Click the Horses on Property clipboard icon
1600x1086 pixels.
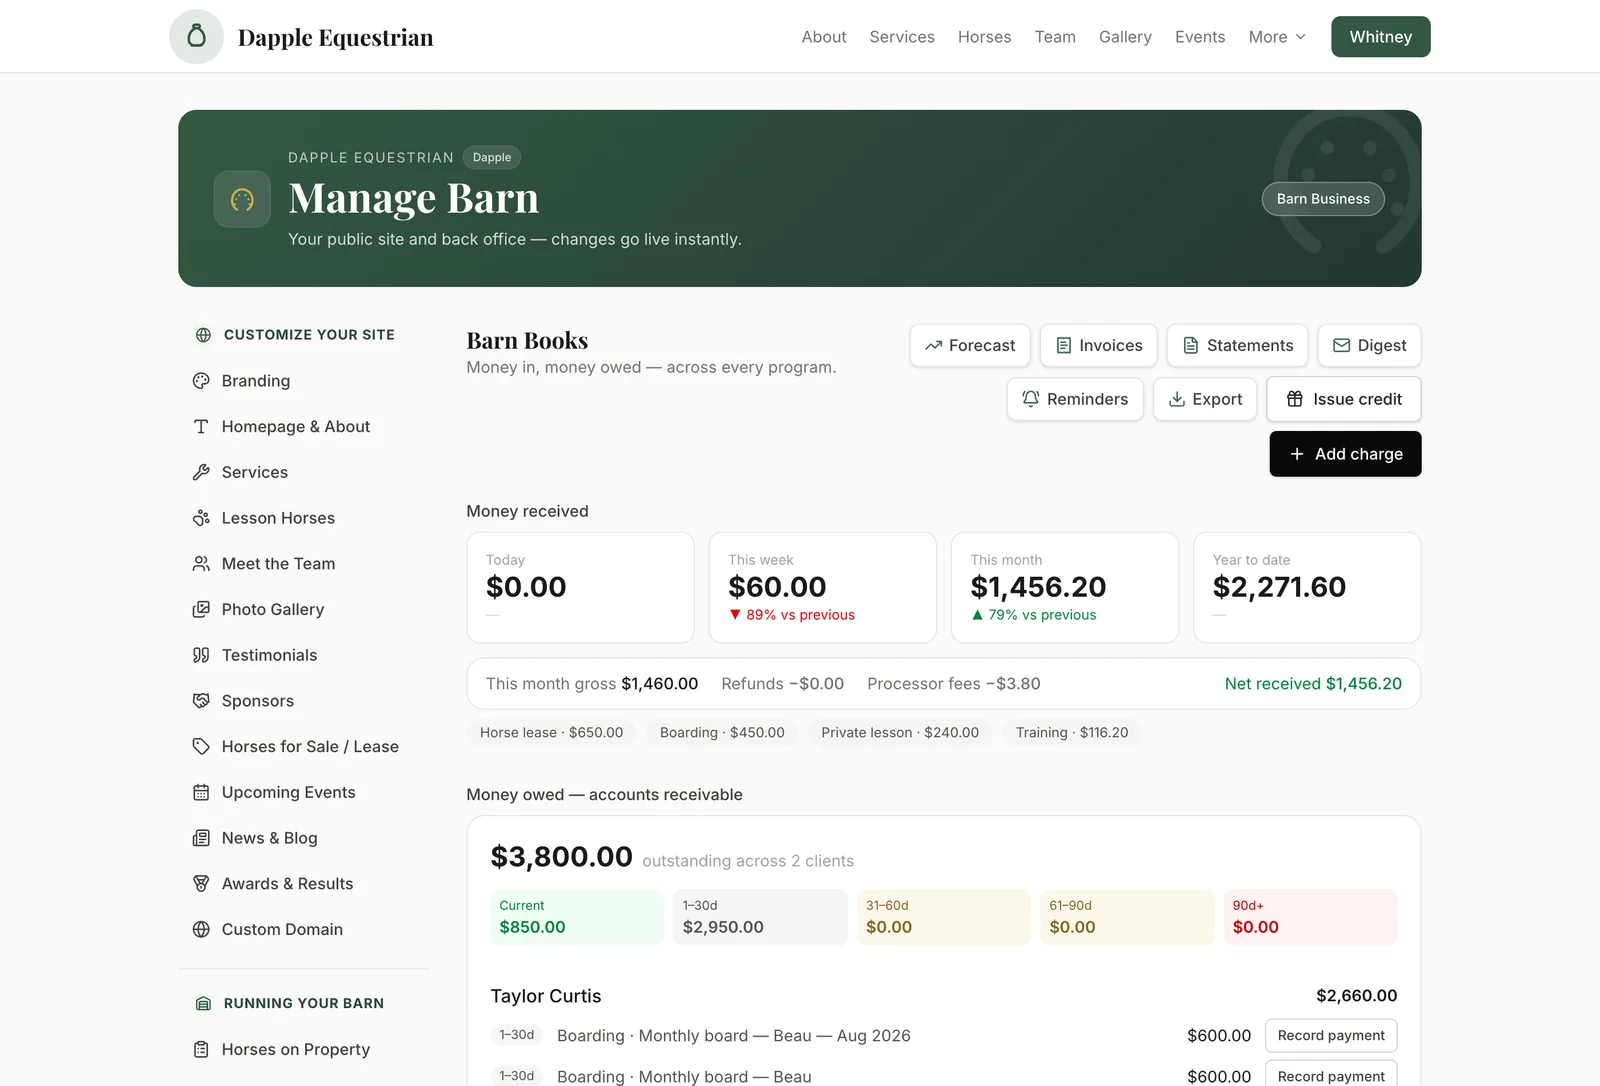201,1049
